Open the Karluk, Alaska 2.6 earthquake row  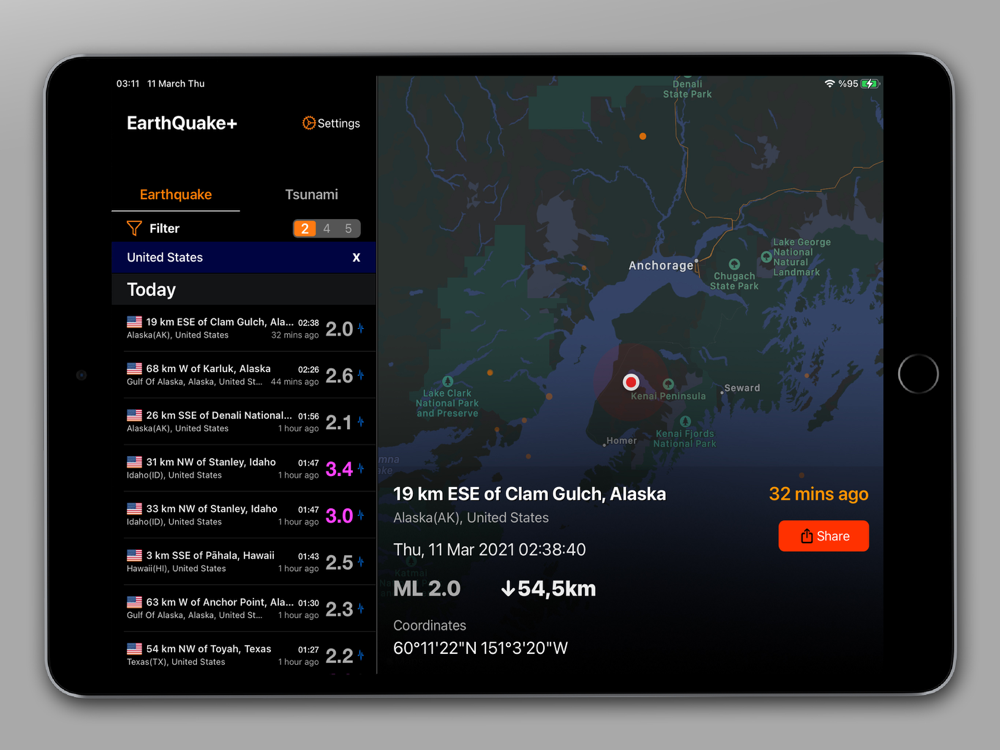pos(244,375)
